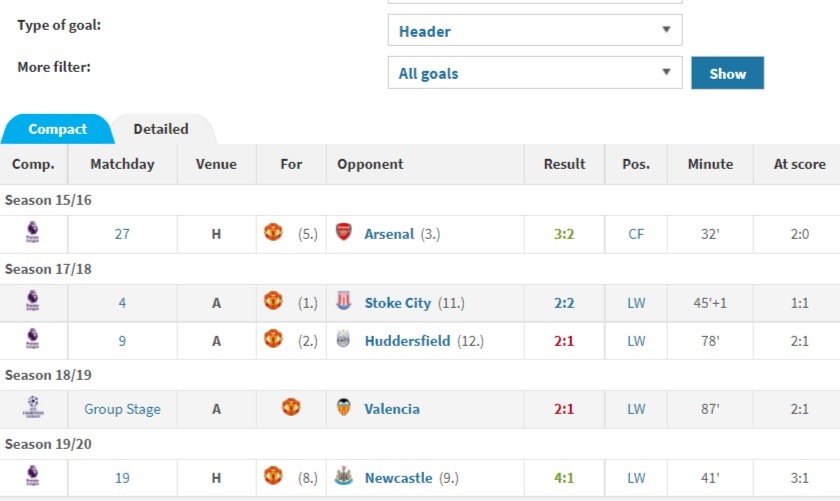
Task: Click the Huddersfield club crest icon
Action: pos(343,339)
